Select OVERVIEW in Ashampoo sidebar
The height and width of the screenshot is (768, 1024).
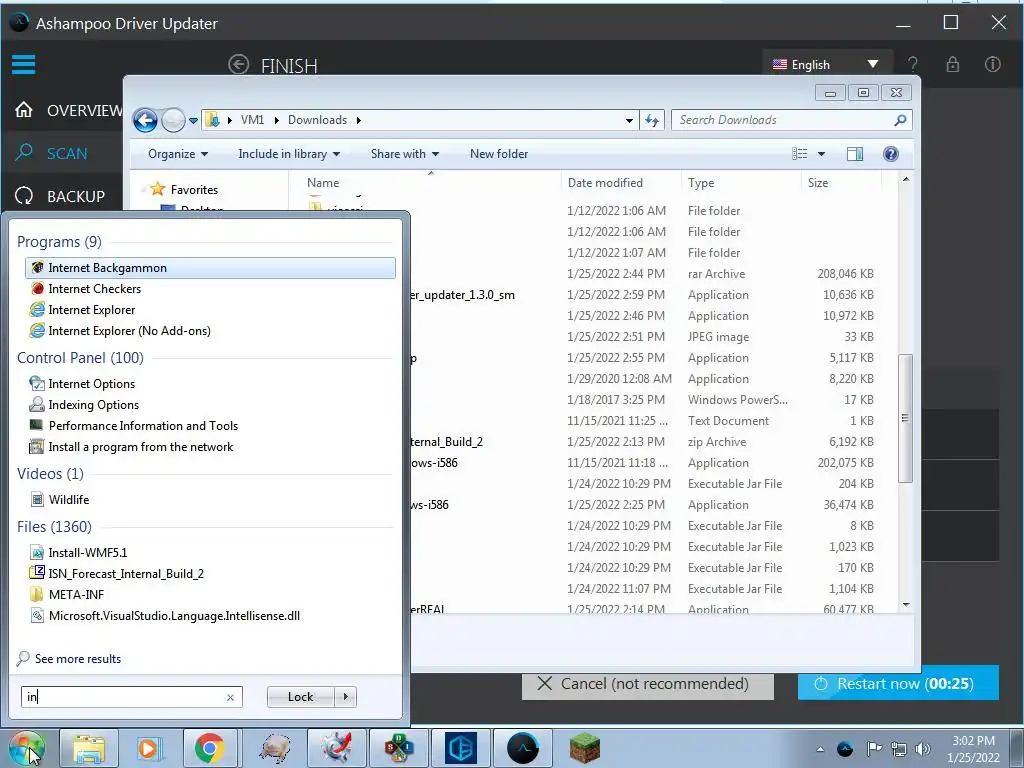(69, 110)
